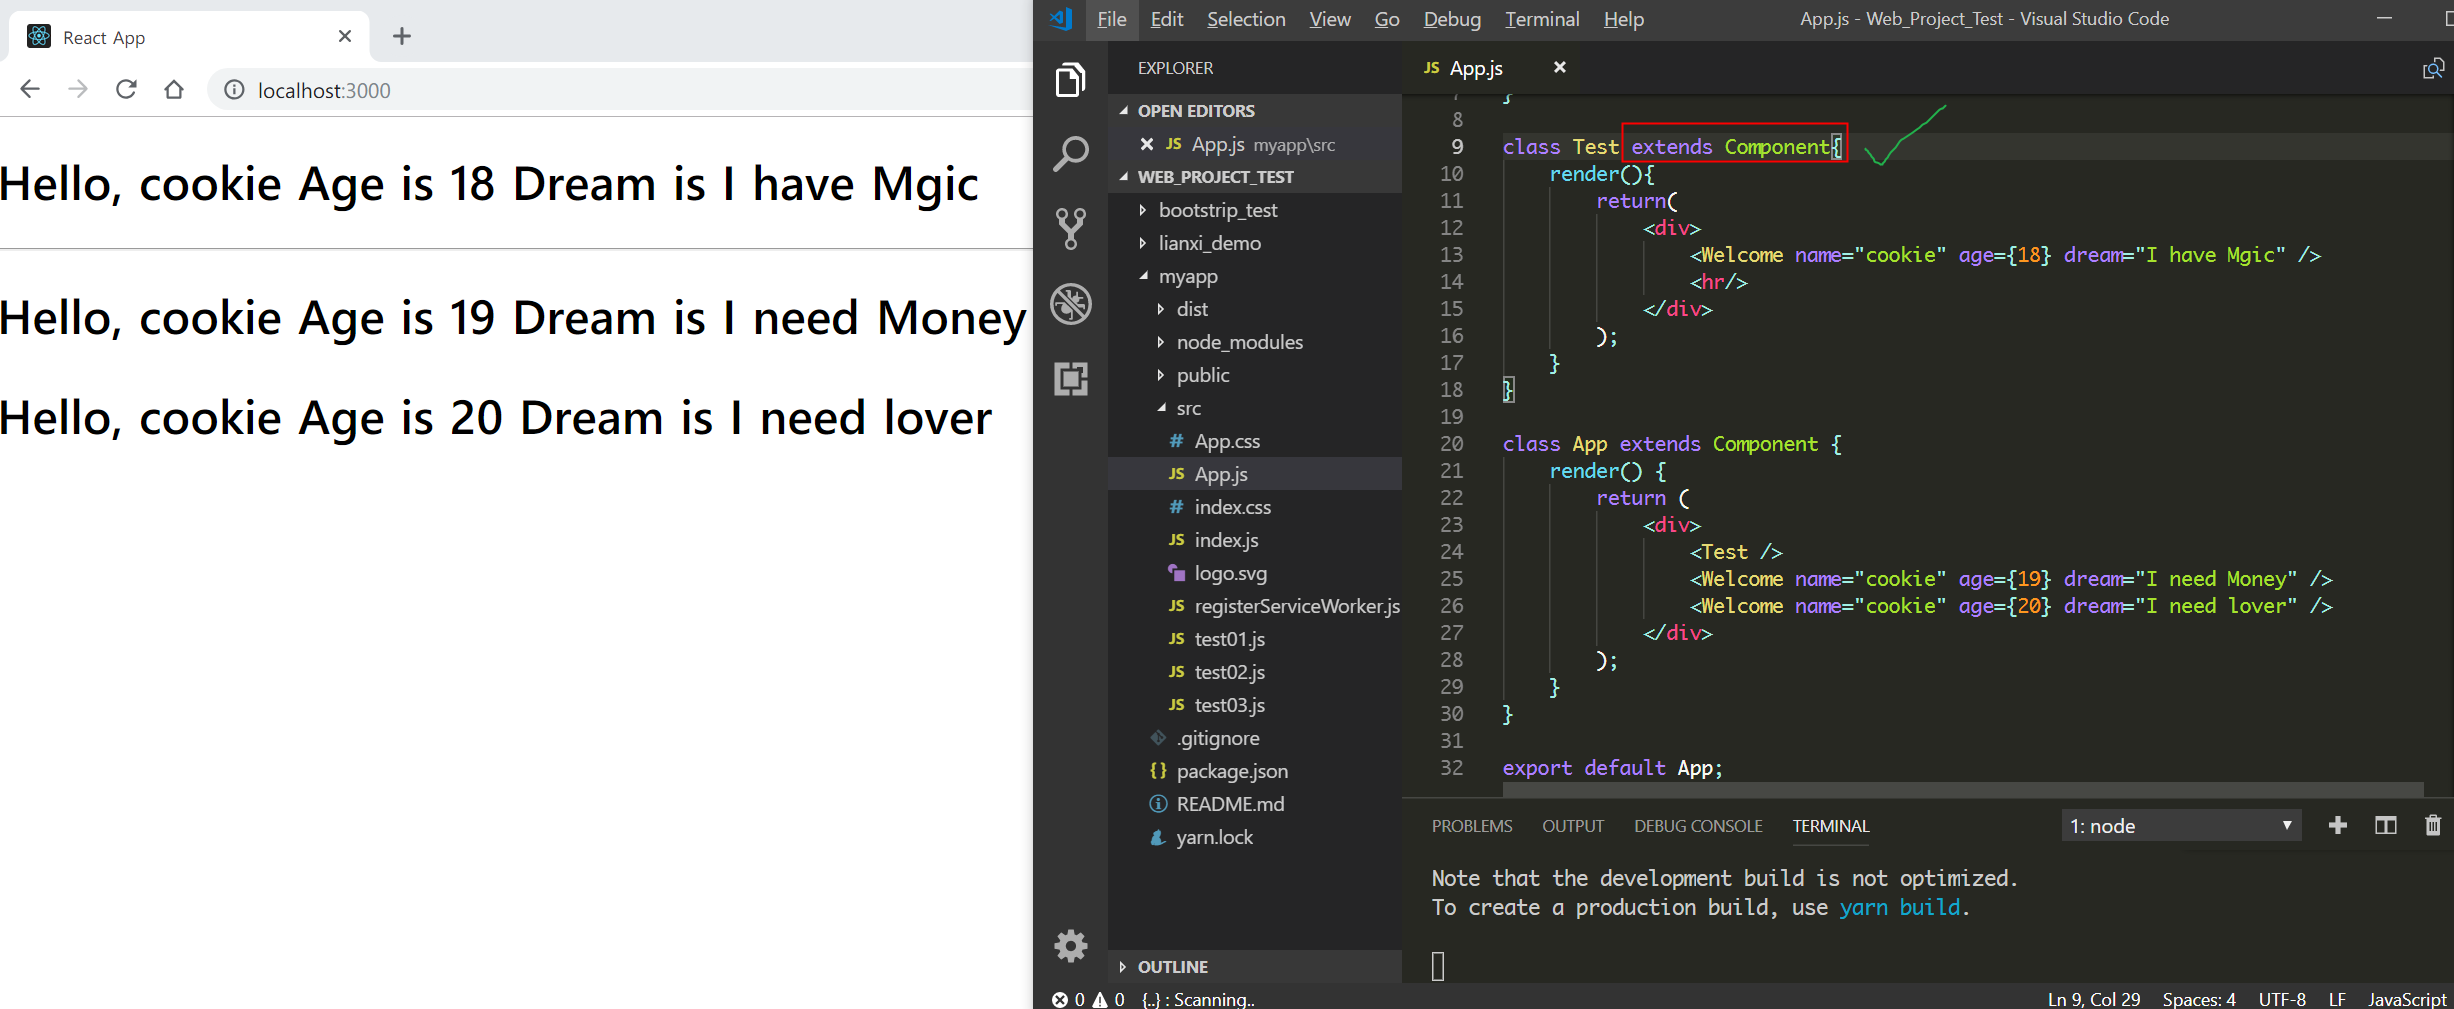This screenshot has width=2454, height=1009.
Task: Expand the public folder
Action: pyautogui.click(x=1255, y=375)
